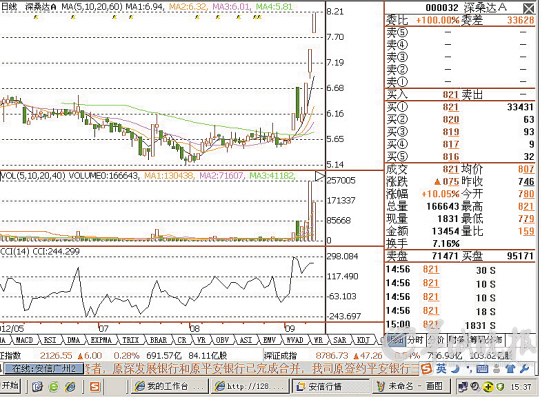Click the 买② price 820
The height and width of the screenshot is (412, 550).
click(x=450, y=120)
